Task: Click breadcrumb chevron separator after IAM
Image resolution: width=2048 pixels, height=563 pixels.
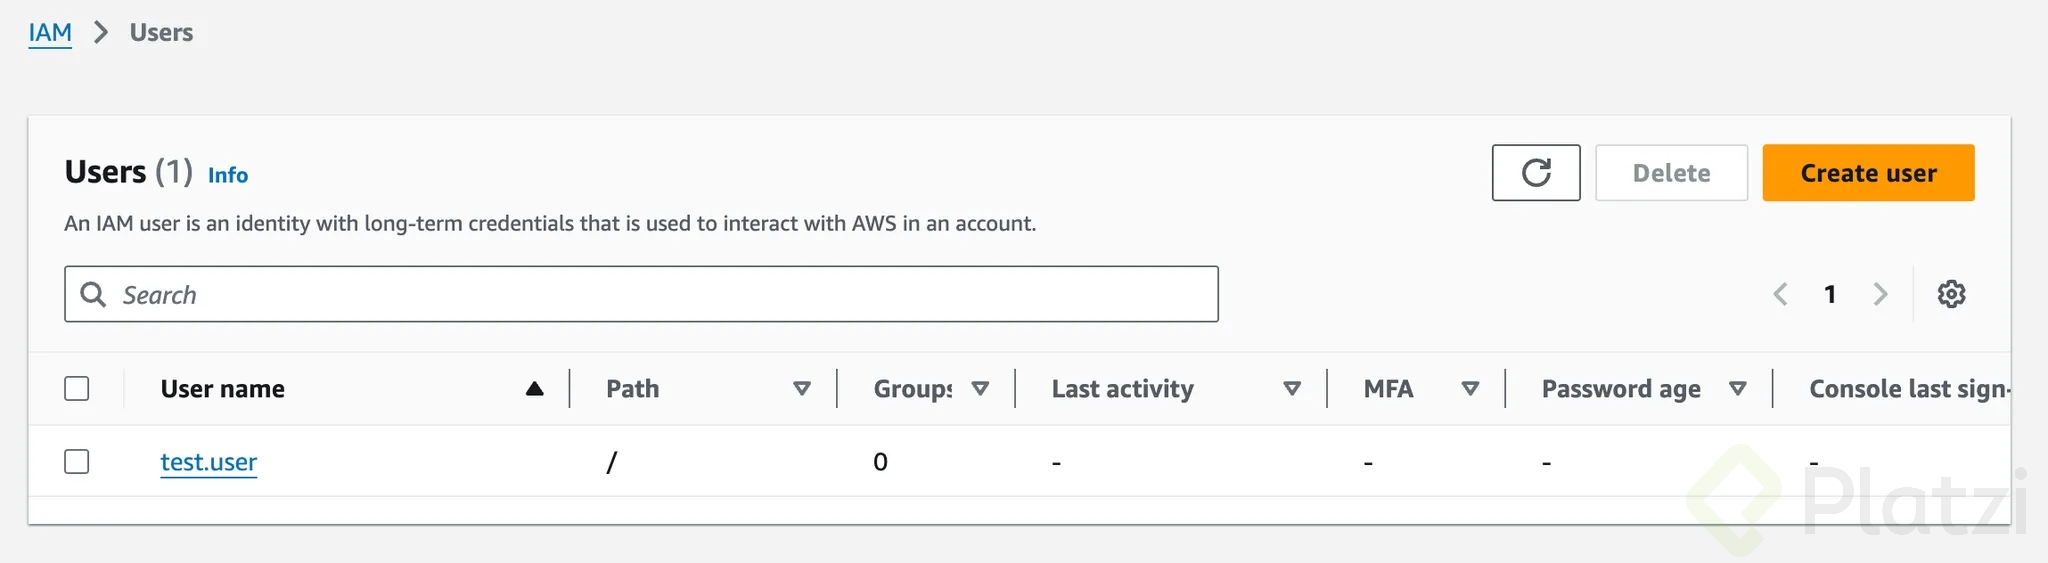Action: pos(101,32)
